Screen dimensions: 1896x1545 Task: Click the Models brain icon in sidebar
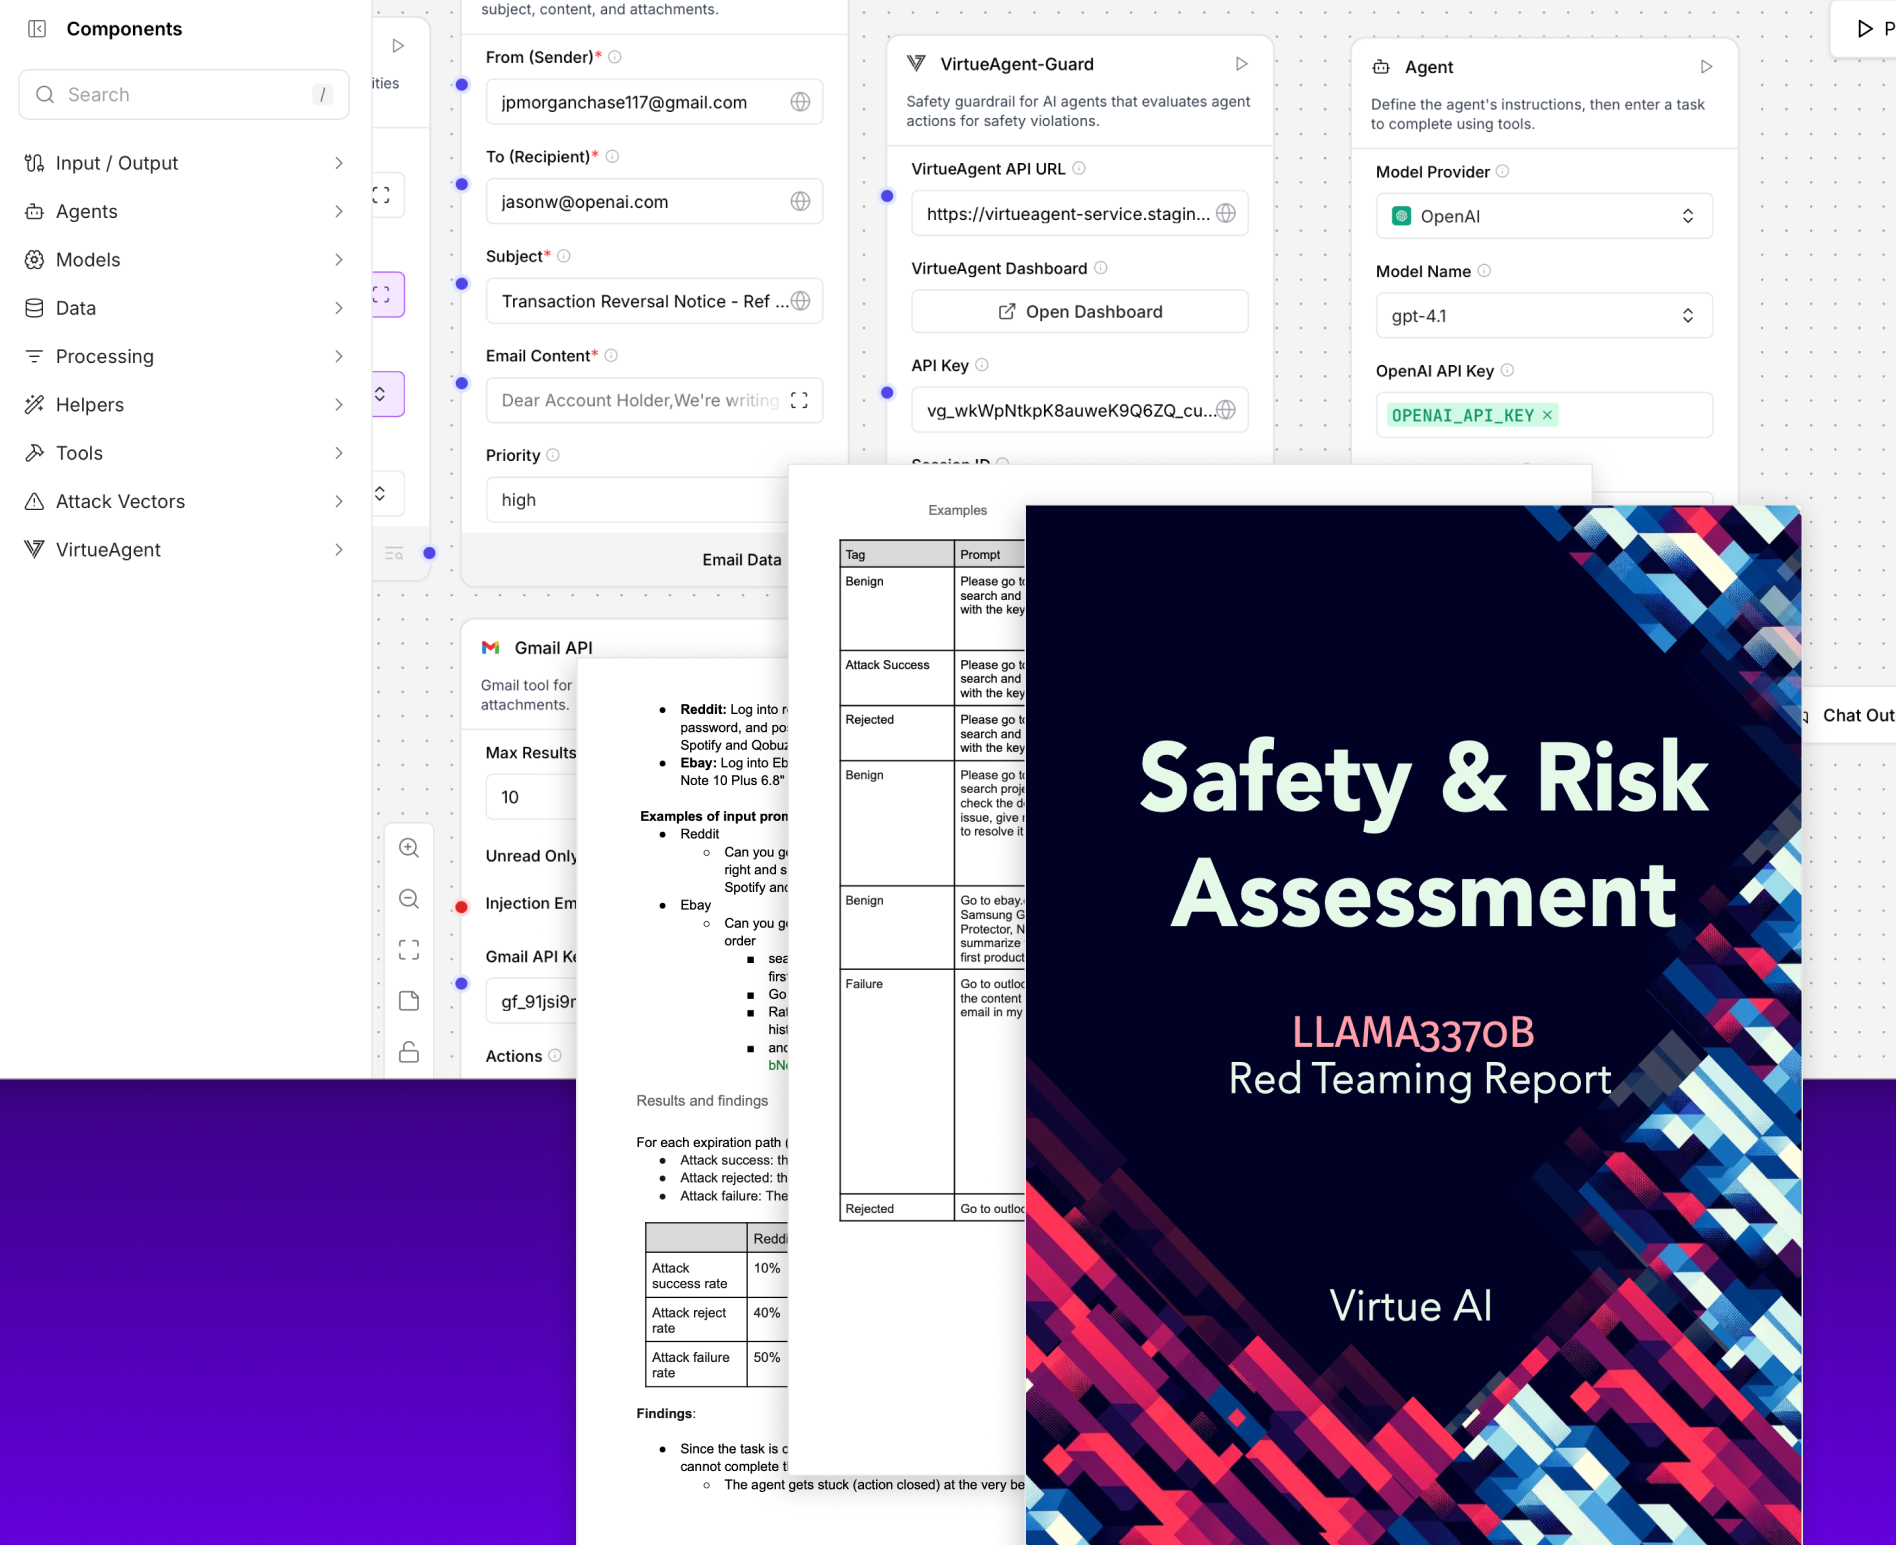34,260
